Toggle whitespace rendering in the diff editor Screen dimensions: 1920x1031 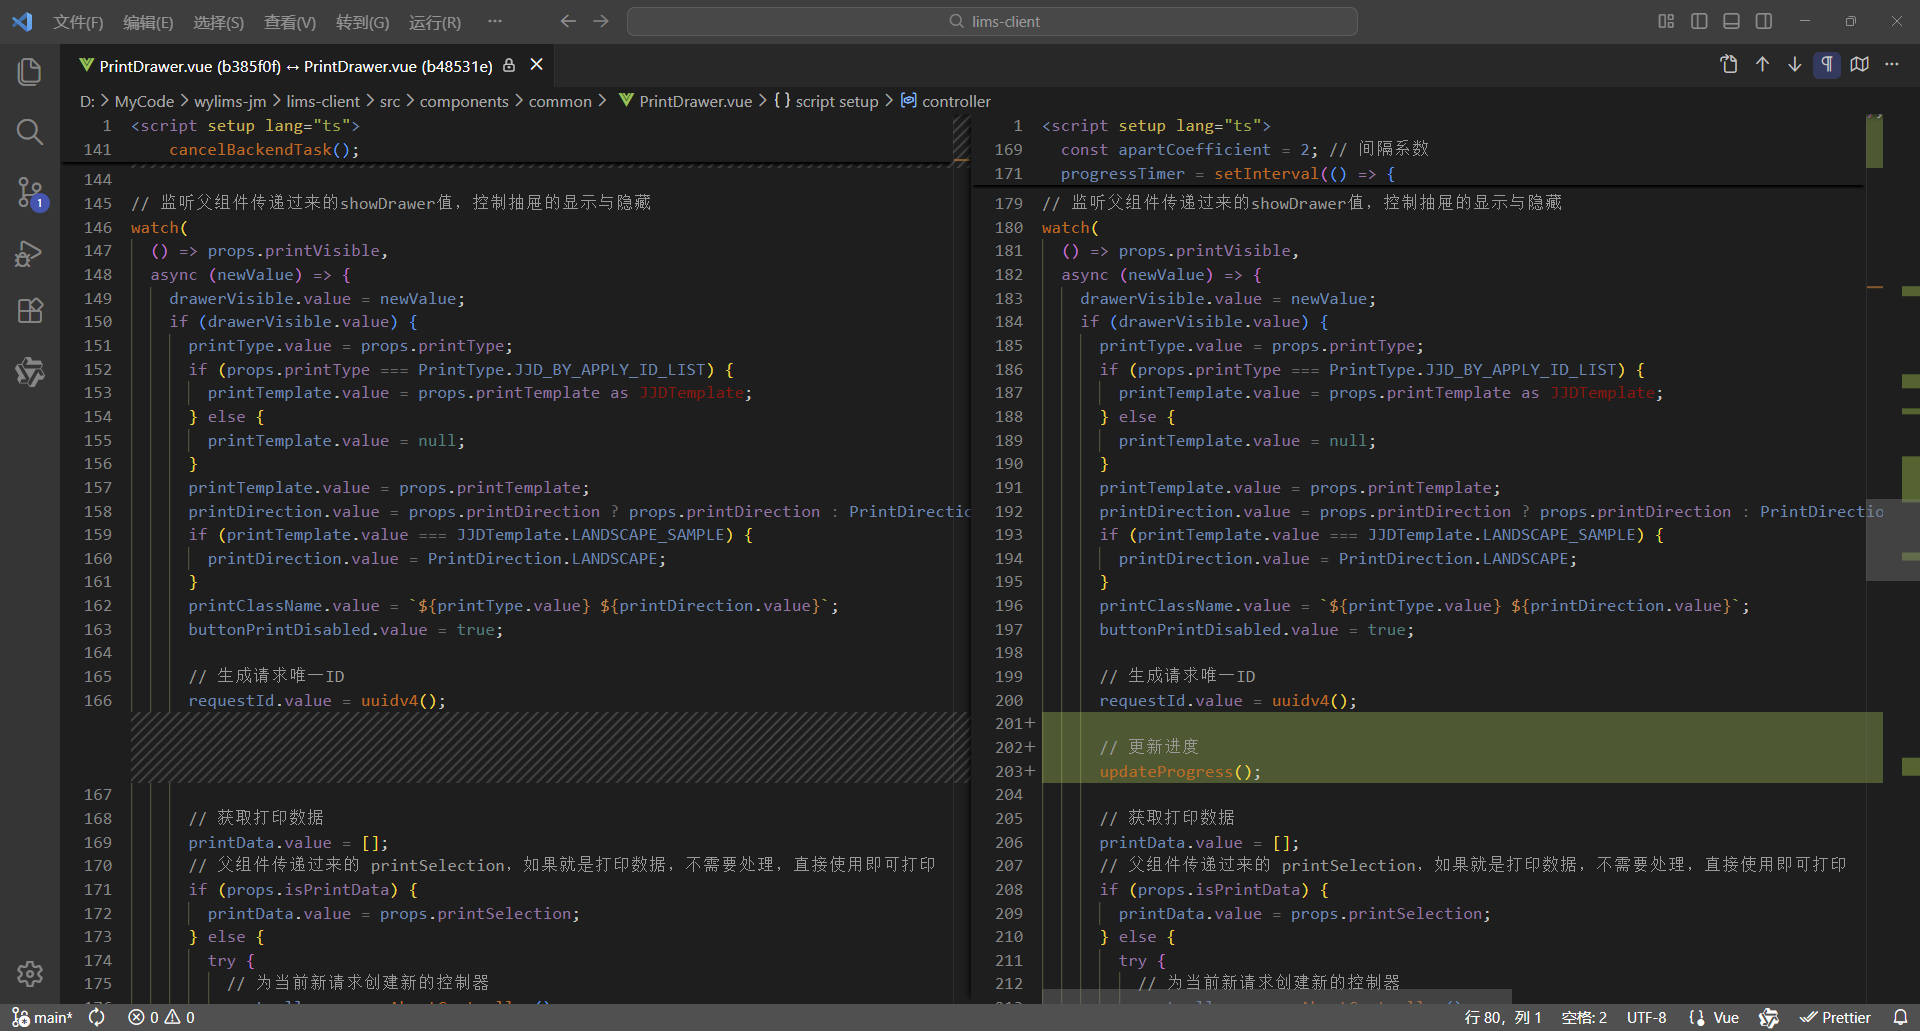[1827, 64]
